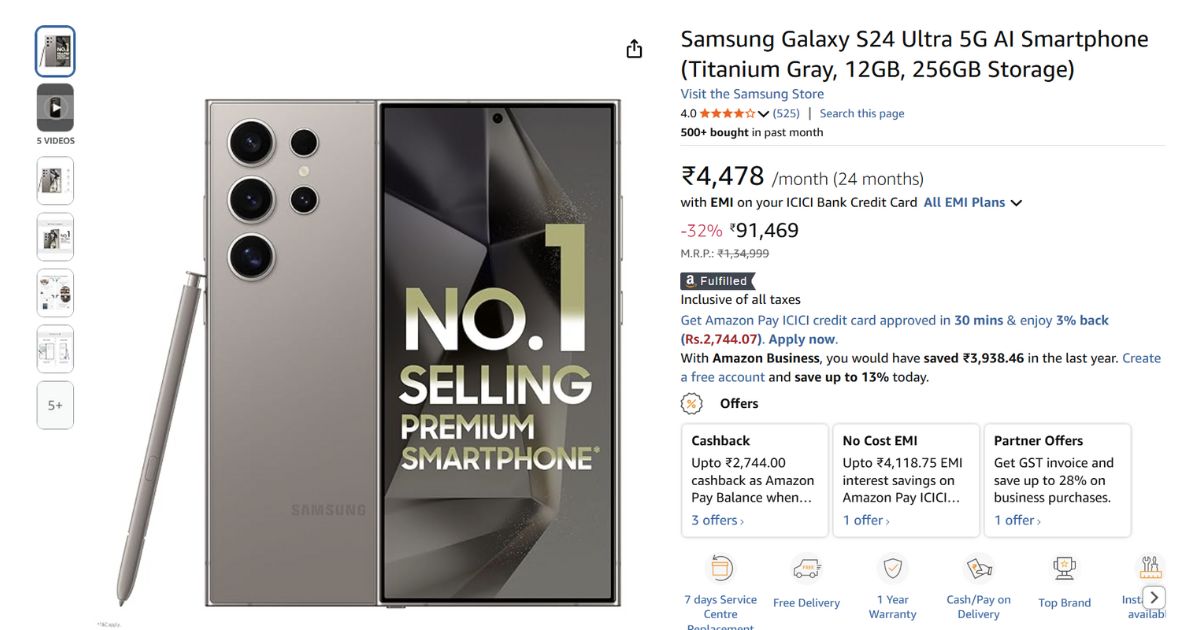Viewport: 1200px width, 630px height.
Task: Select the first product image thumbnail
Action: (55, 51)
